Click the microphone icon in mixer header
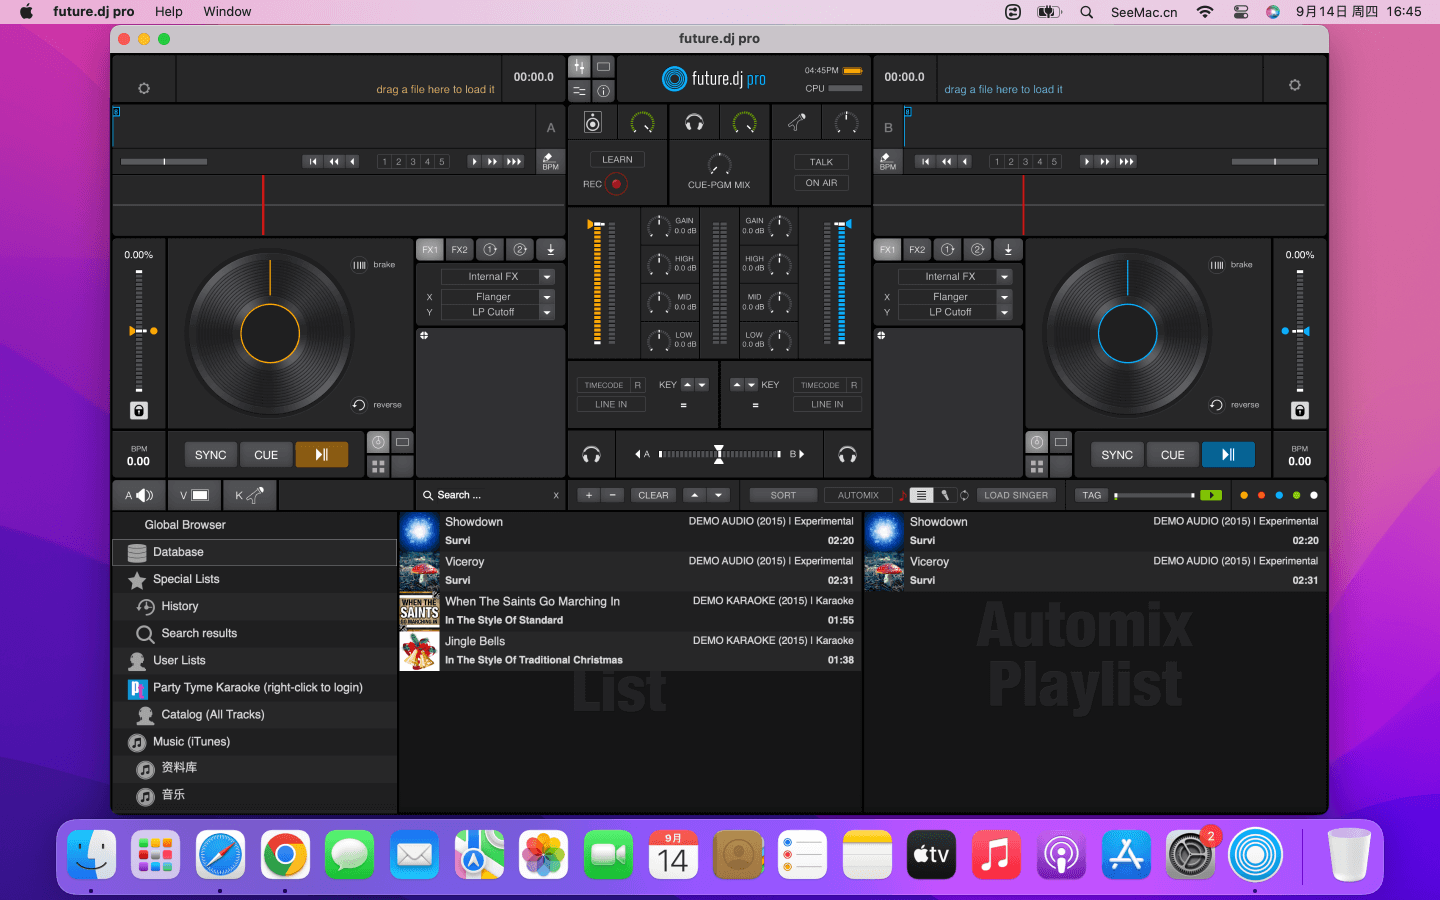Viewport: 1440px width, 900px height. pyautogui.click(x=796, y=123)
